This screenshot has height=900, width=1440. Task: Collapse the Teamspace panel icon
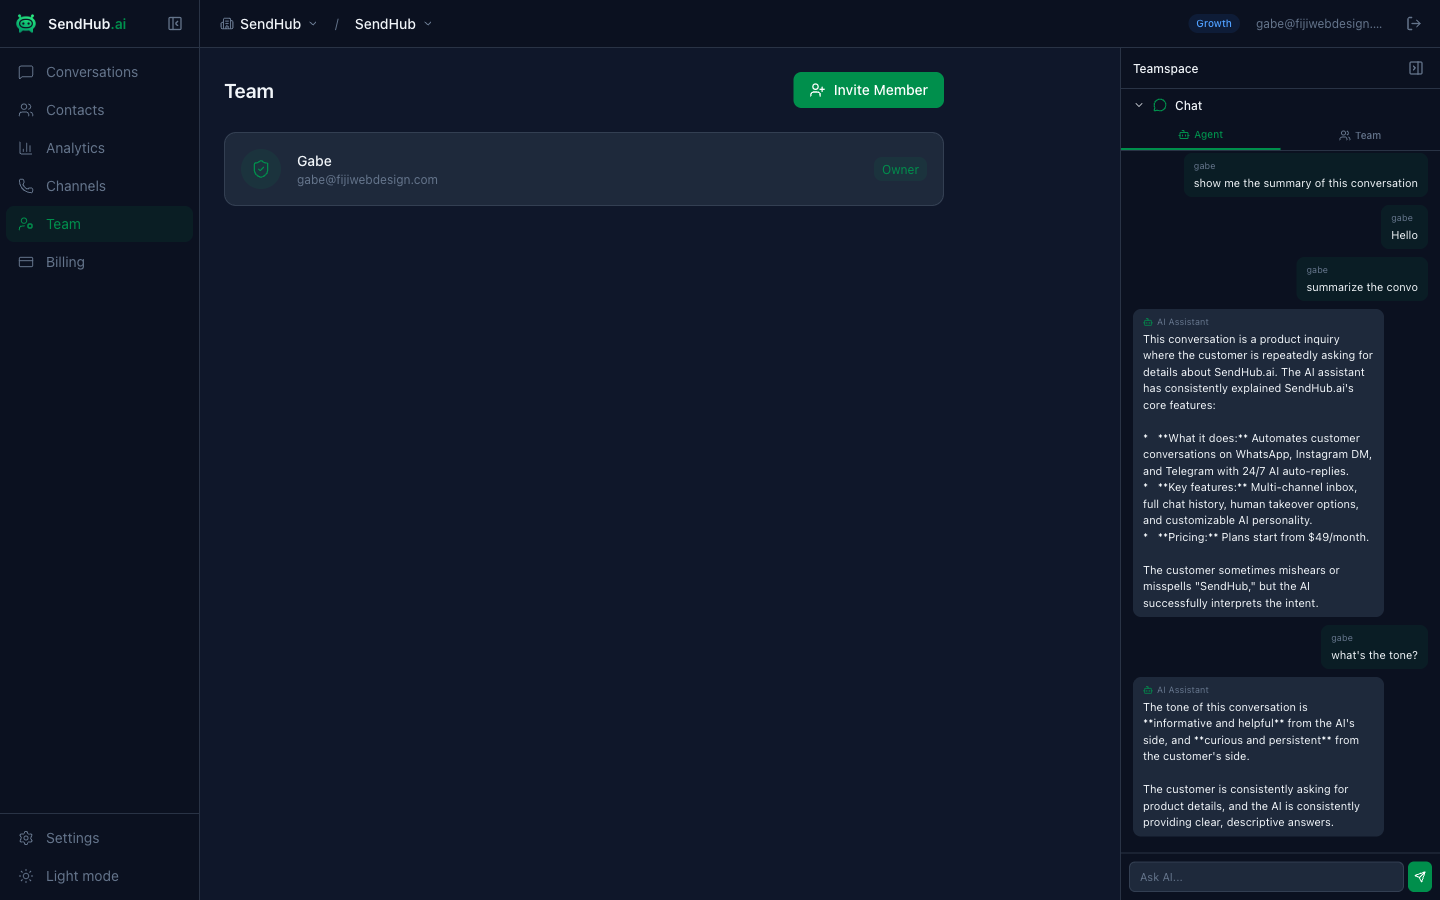[x=1416, y=68]
